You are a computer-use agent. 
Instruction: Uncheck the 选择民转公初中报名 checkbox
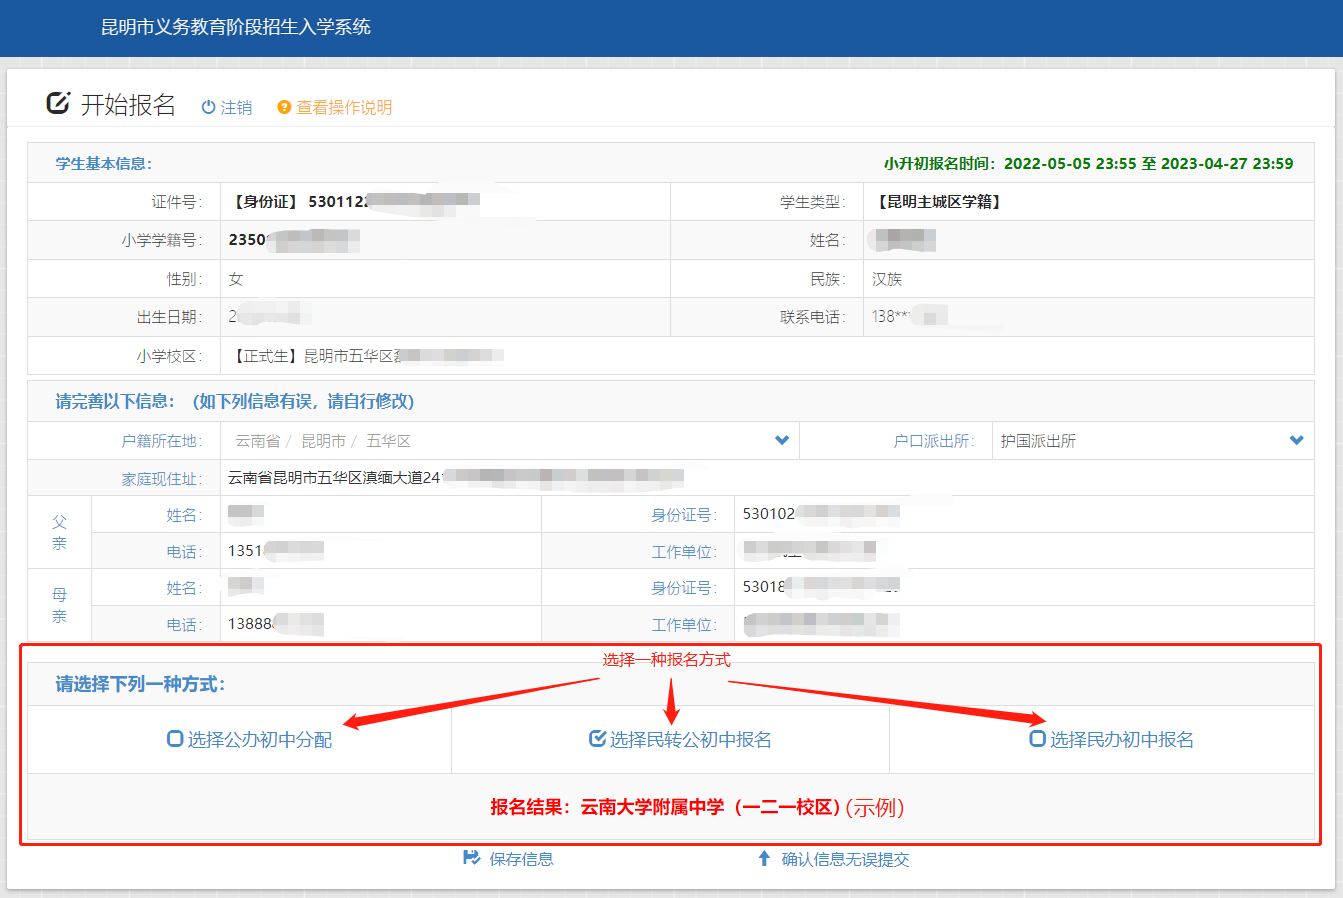(x=598, y=739)
